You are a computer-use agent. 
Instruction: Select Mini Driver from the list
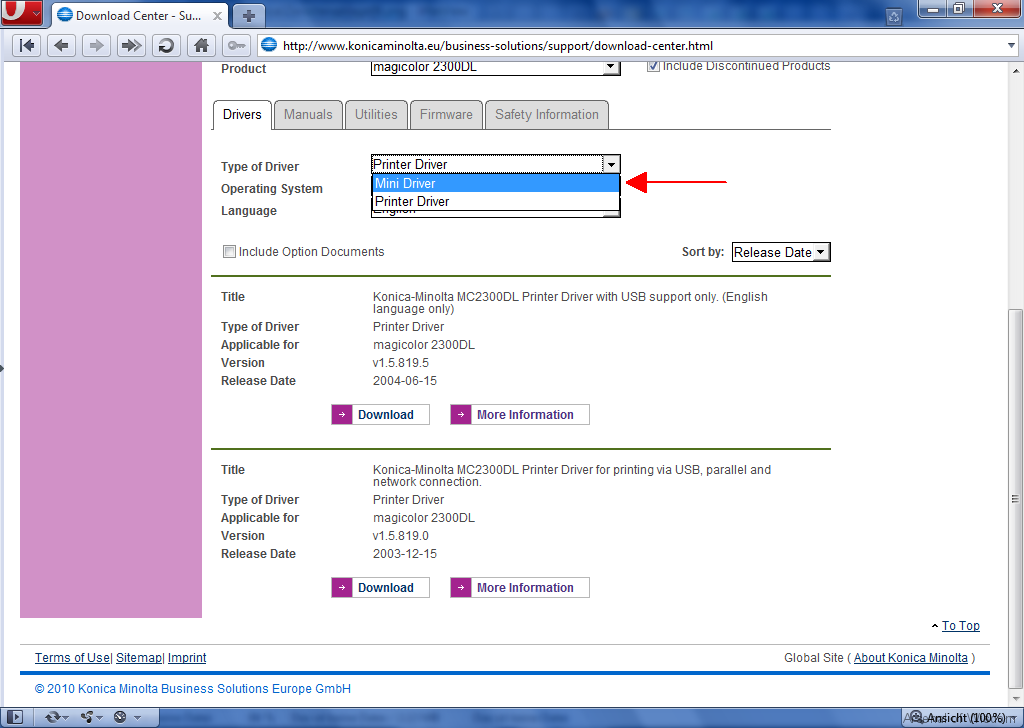496,183
